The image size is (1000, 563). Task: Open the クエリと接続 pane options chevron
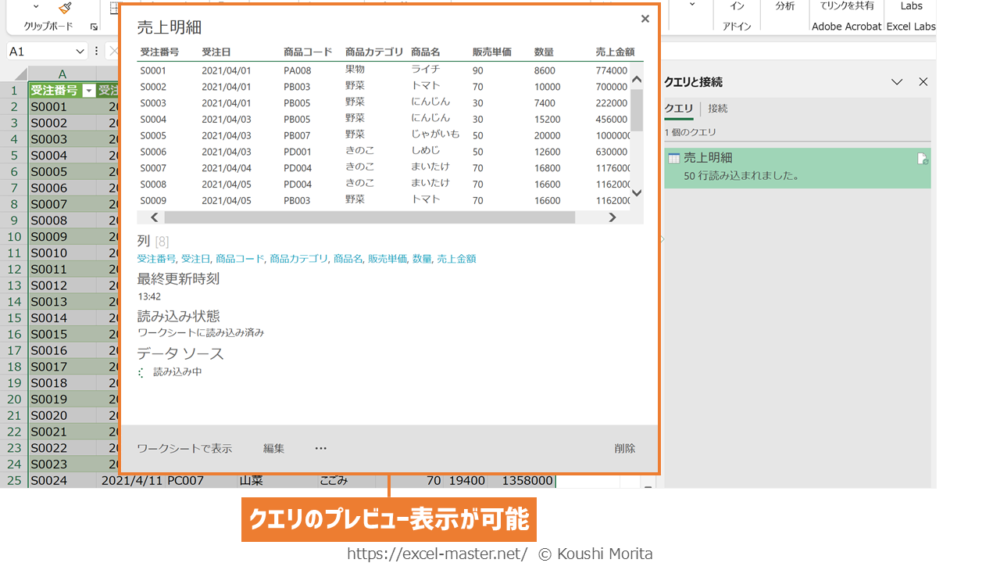[897, 82]
